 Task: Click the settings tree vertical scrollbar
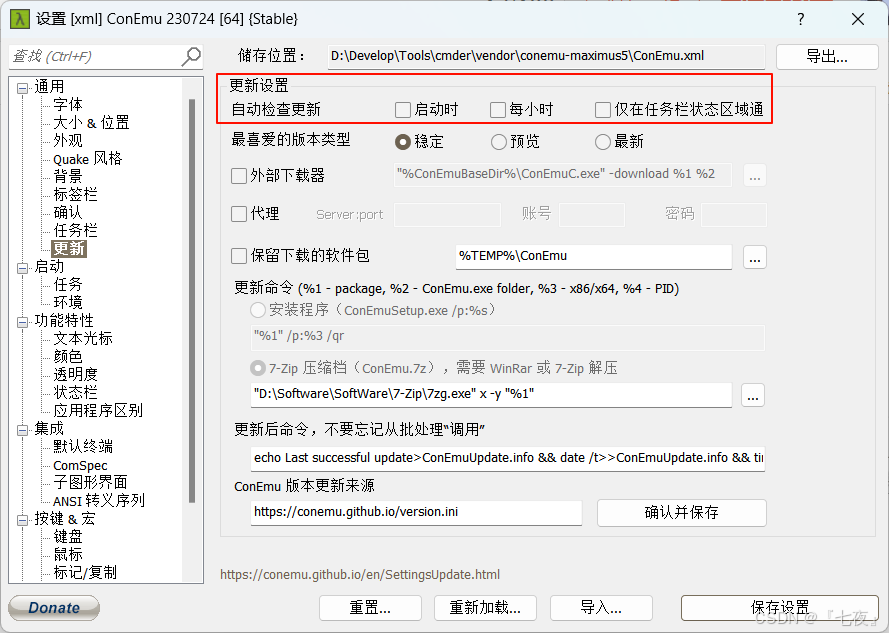click(x=192, y=301)
